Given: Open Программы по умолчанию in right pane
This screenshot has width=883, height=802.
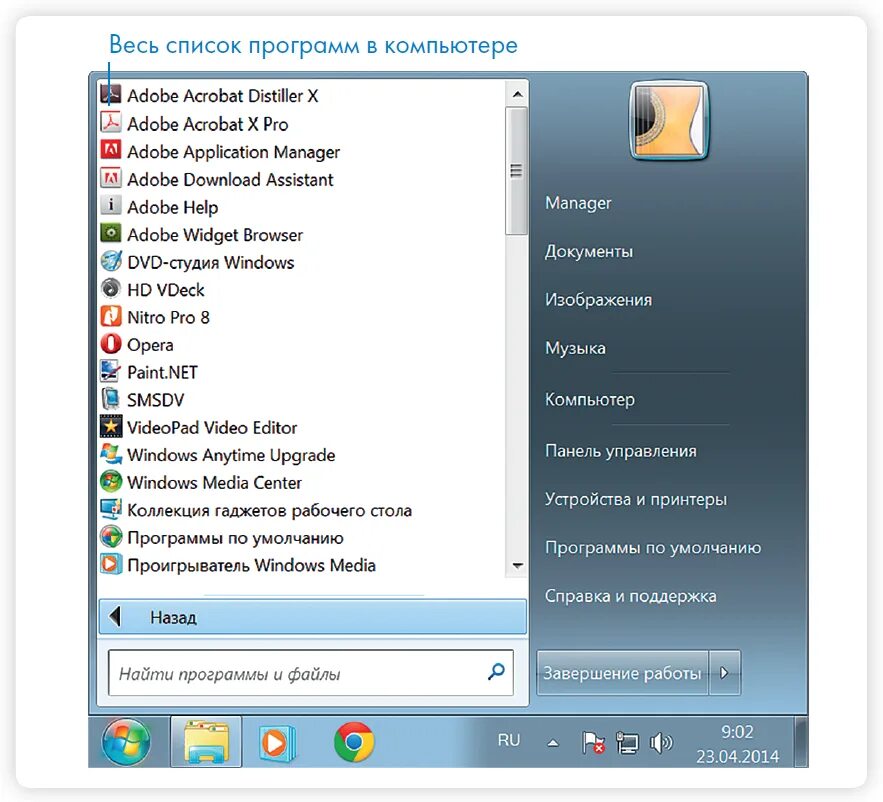Looking at the screenshot, I should pyautogui.click(x=653, y=547).
